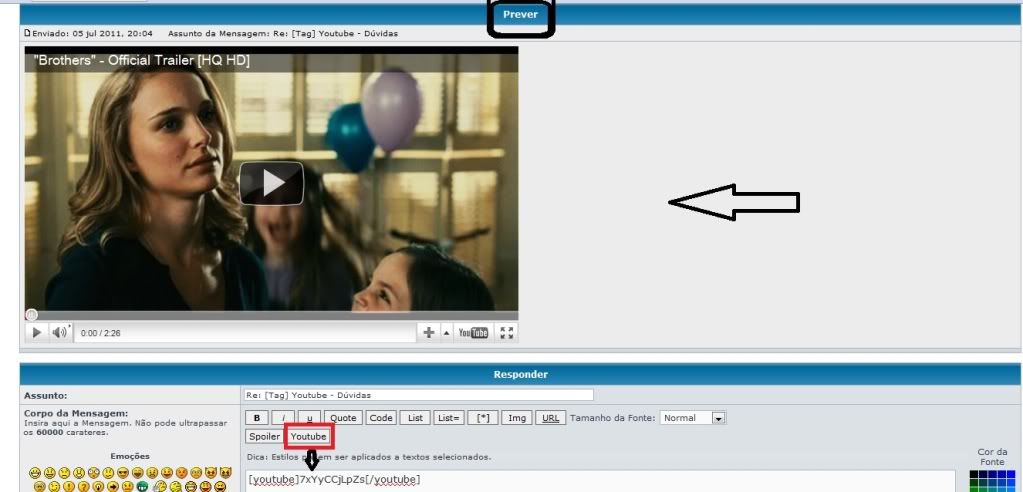Click the seek handle on the video progress bar
The height and width of the screenshot is (492, 1023).
[x=31, y=315]
